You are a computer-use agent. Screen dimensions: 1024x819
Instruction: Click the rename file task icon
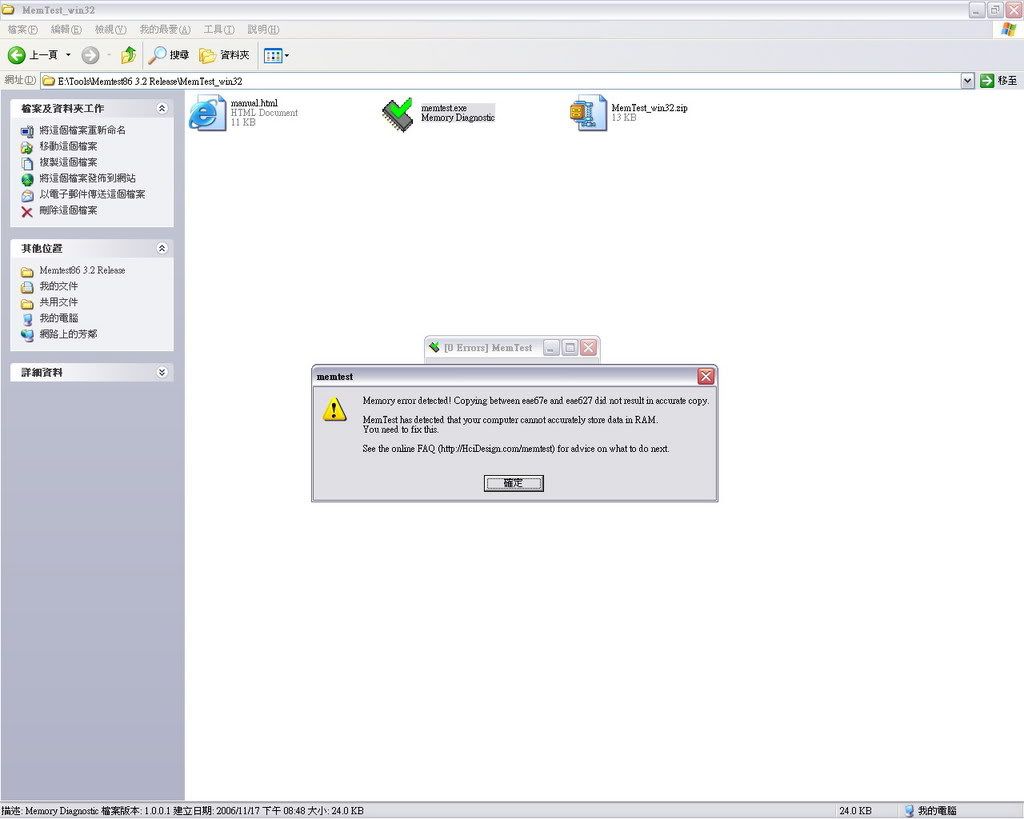(x=27, y=131)
